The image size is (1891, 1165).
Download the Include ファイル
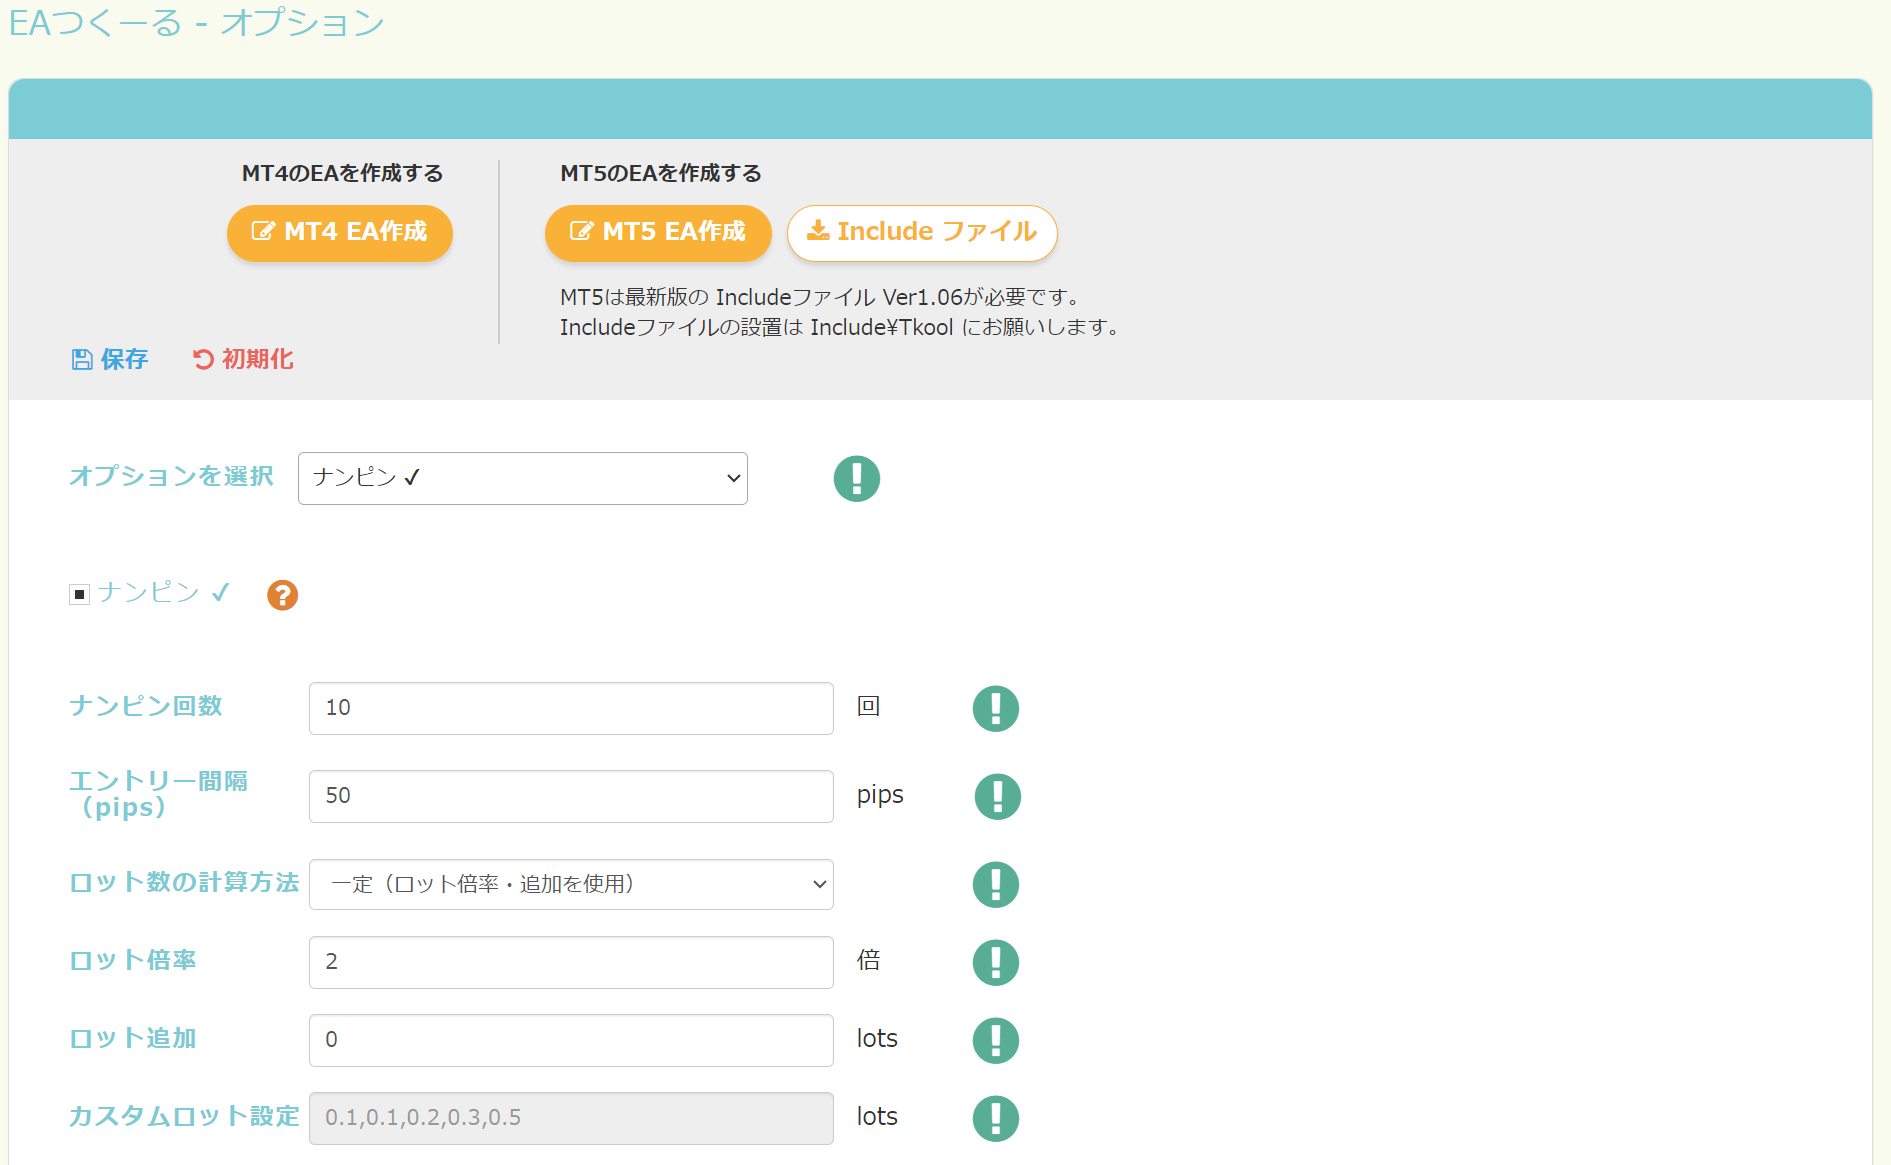(x=921, y=232)
